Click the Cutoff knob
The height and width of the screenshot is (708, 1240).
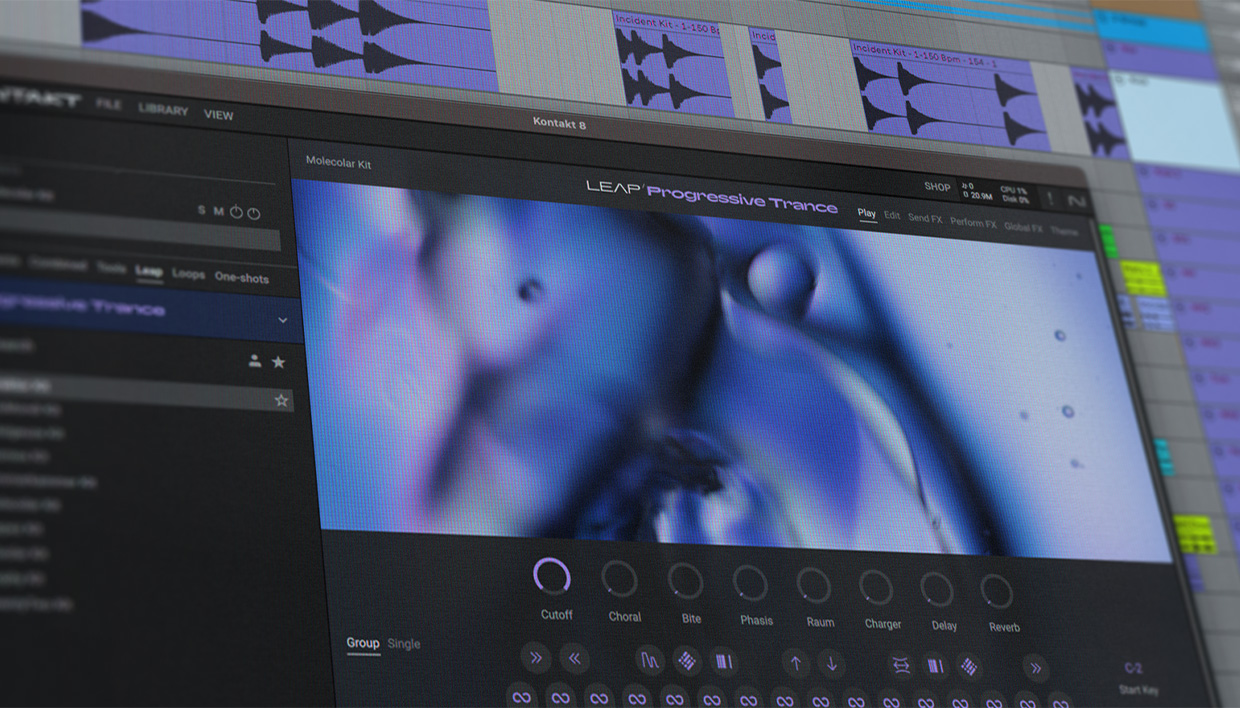coord(552,577)
